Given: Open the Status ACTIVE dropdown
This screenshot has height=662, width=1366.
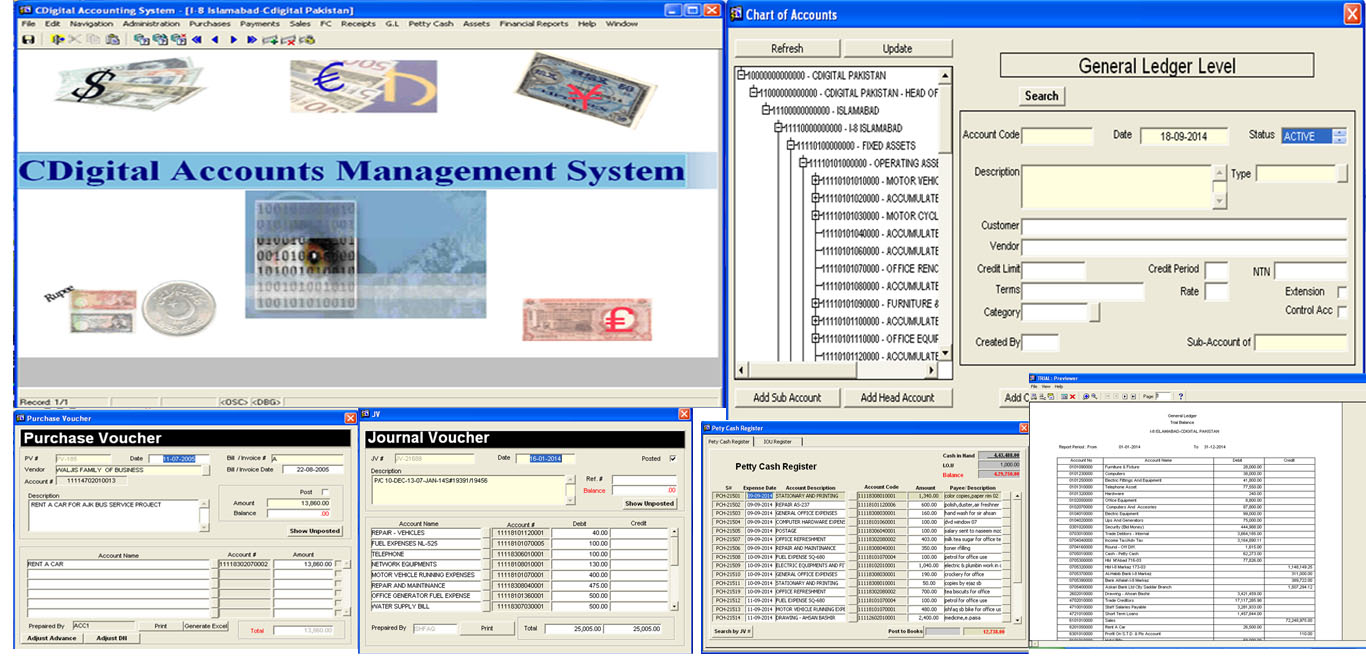Looking at the screenshot, I should [1340, 136].
